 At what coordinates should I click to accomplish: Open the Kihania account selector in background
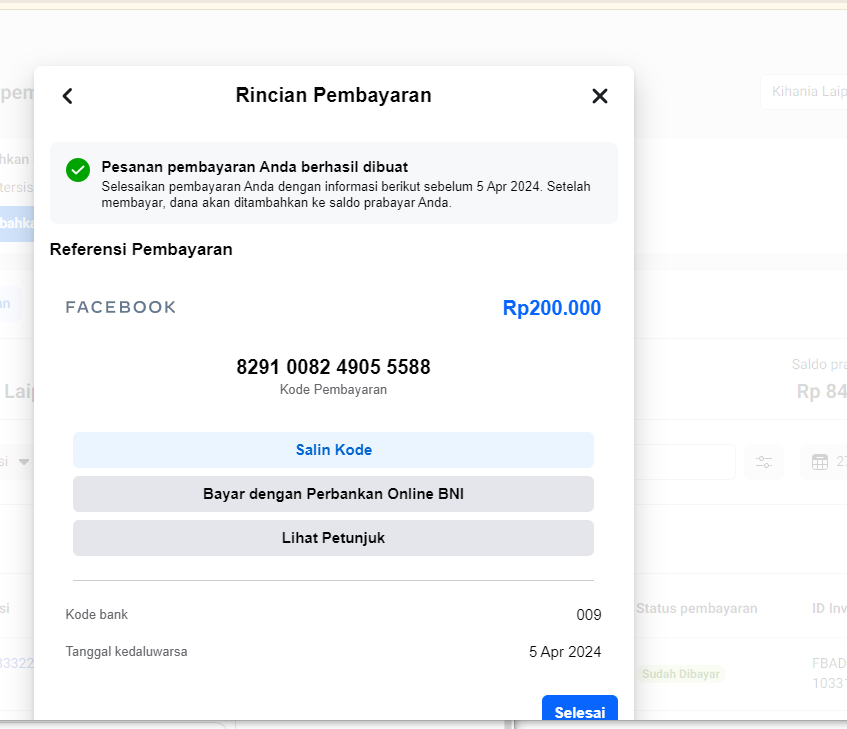click(805, 92)
